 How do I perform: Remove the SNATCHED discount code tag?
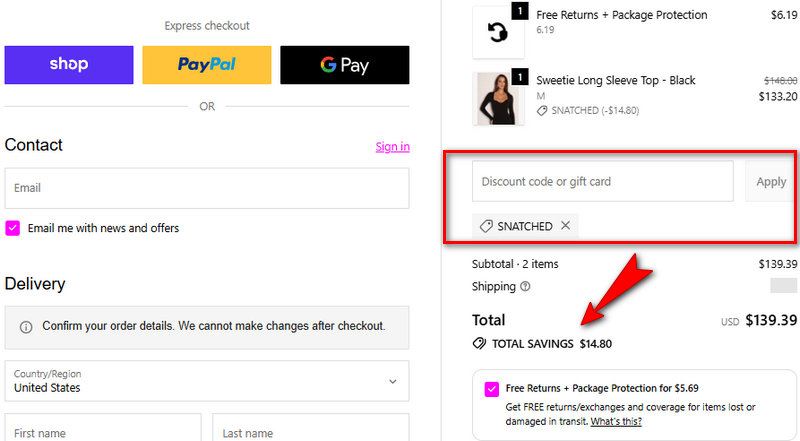click(x=566, y=226)
